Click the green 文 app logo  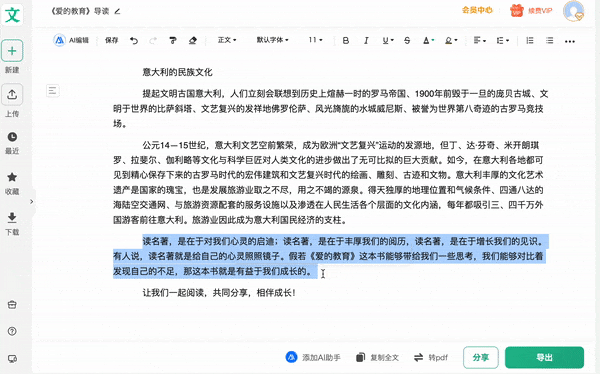coord(12,15)
